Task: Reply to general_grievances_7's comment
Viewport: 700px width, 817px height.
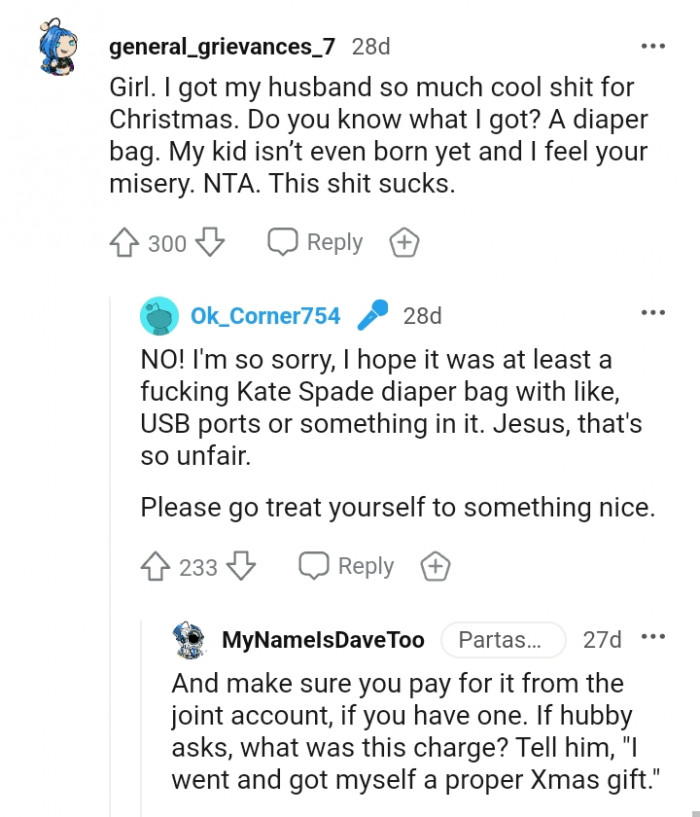Action: click(315, 242)
